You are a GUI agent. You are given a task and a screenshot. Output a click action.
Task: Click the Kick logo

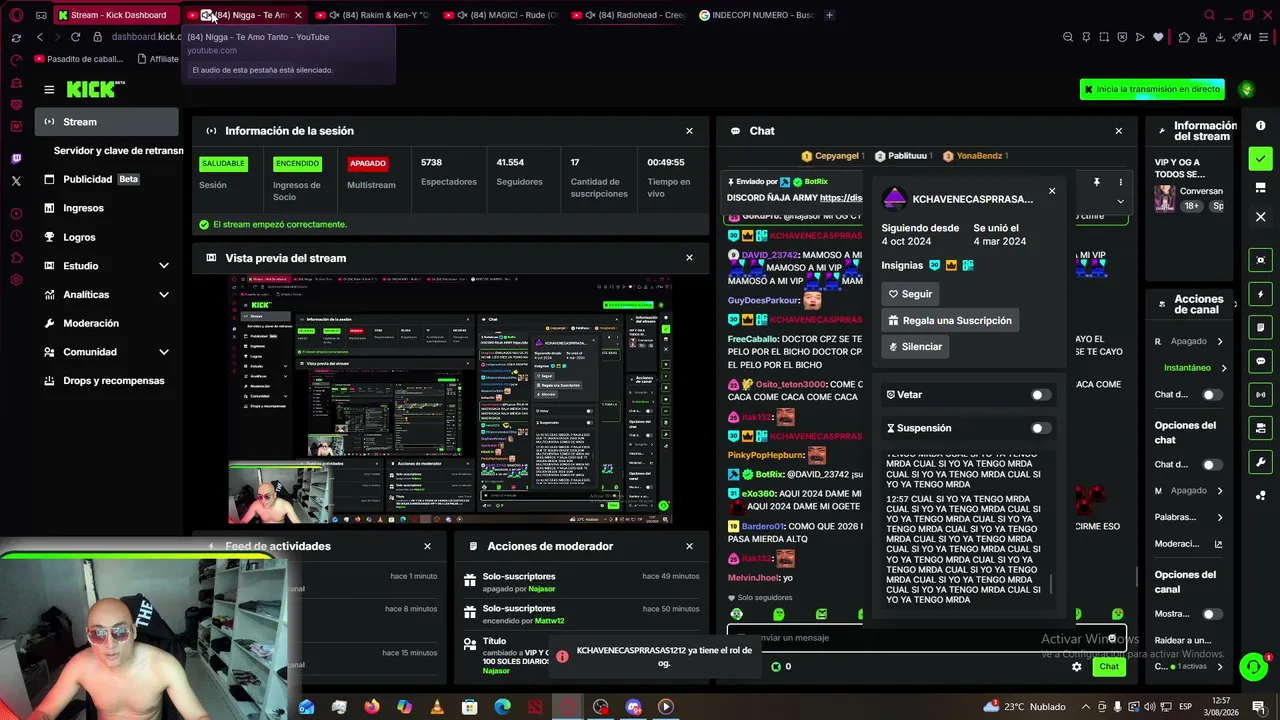tap(95, 89)
